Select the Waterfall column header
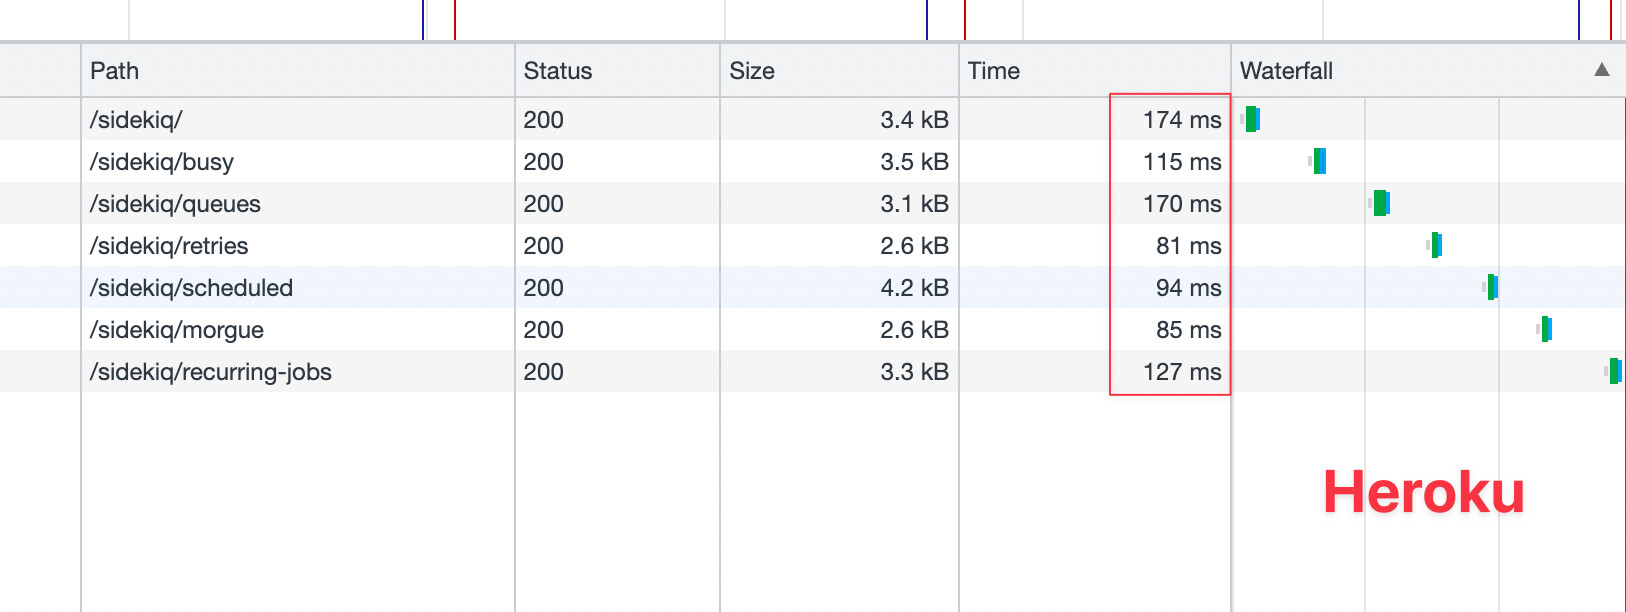 point(1286,71)
